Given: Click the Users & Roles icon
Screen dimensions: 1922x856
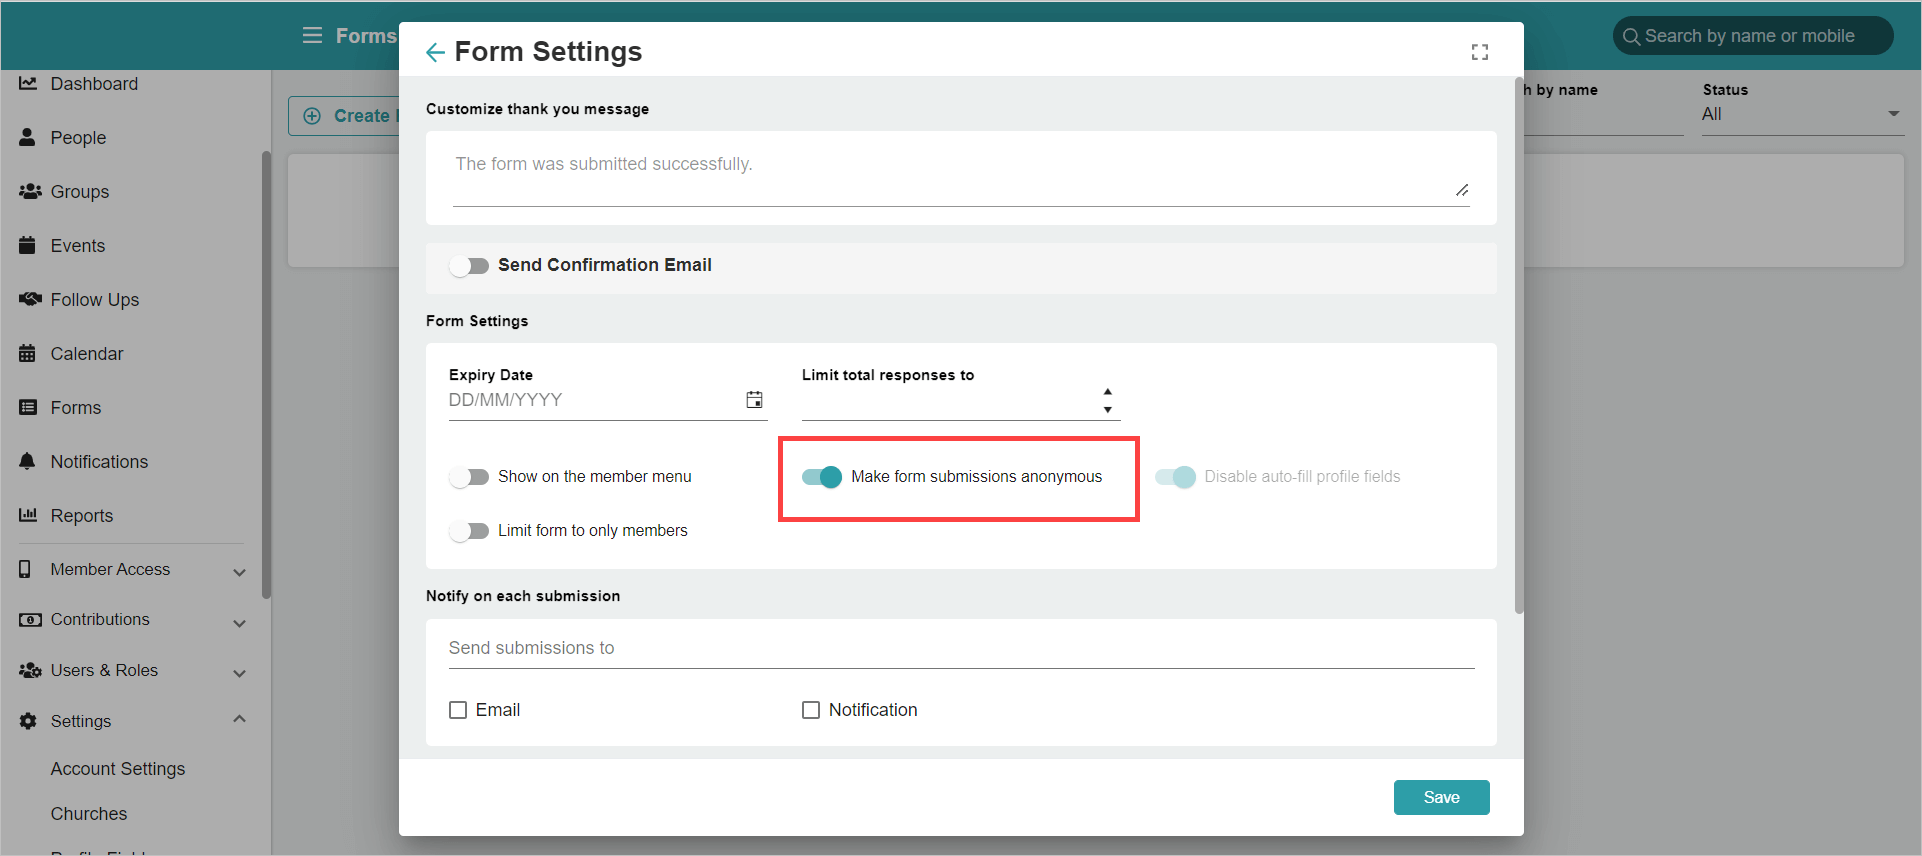Looking at the screenshot, I should (x=30, y=671).
